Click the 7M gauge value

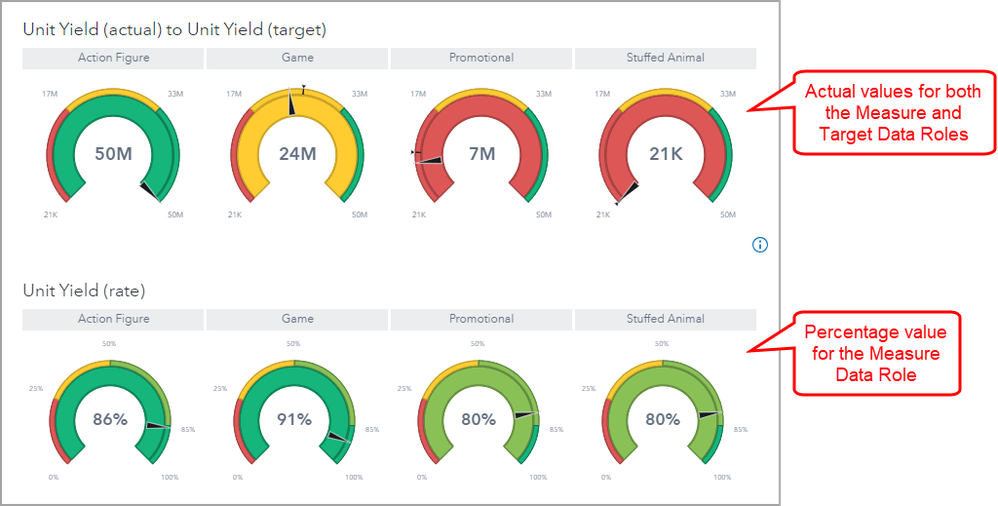481,154
